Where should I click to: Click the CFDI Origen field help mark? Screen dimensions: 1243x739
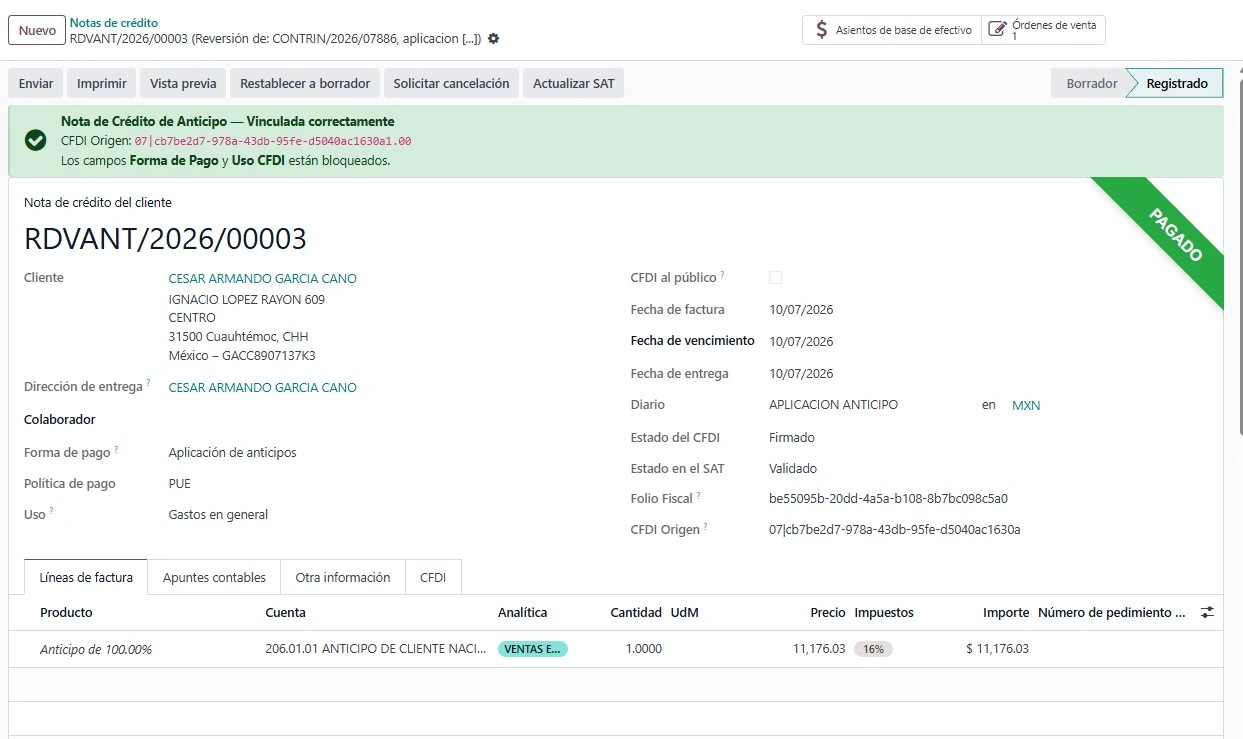point(706,526)
